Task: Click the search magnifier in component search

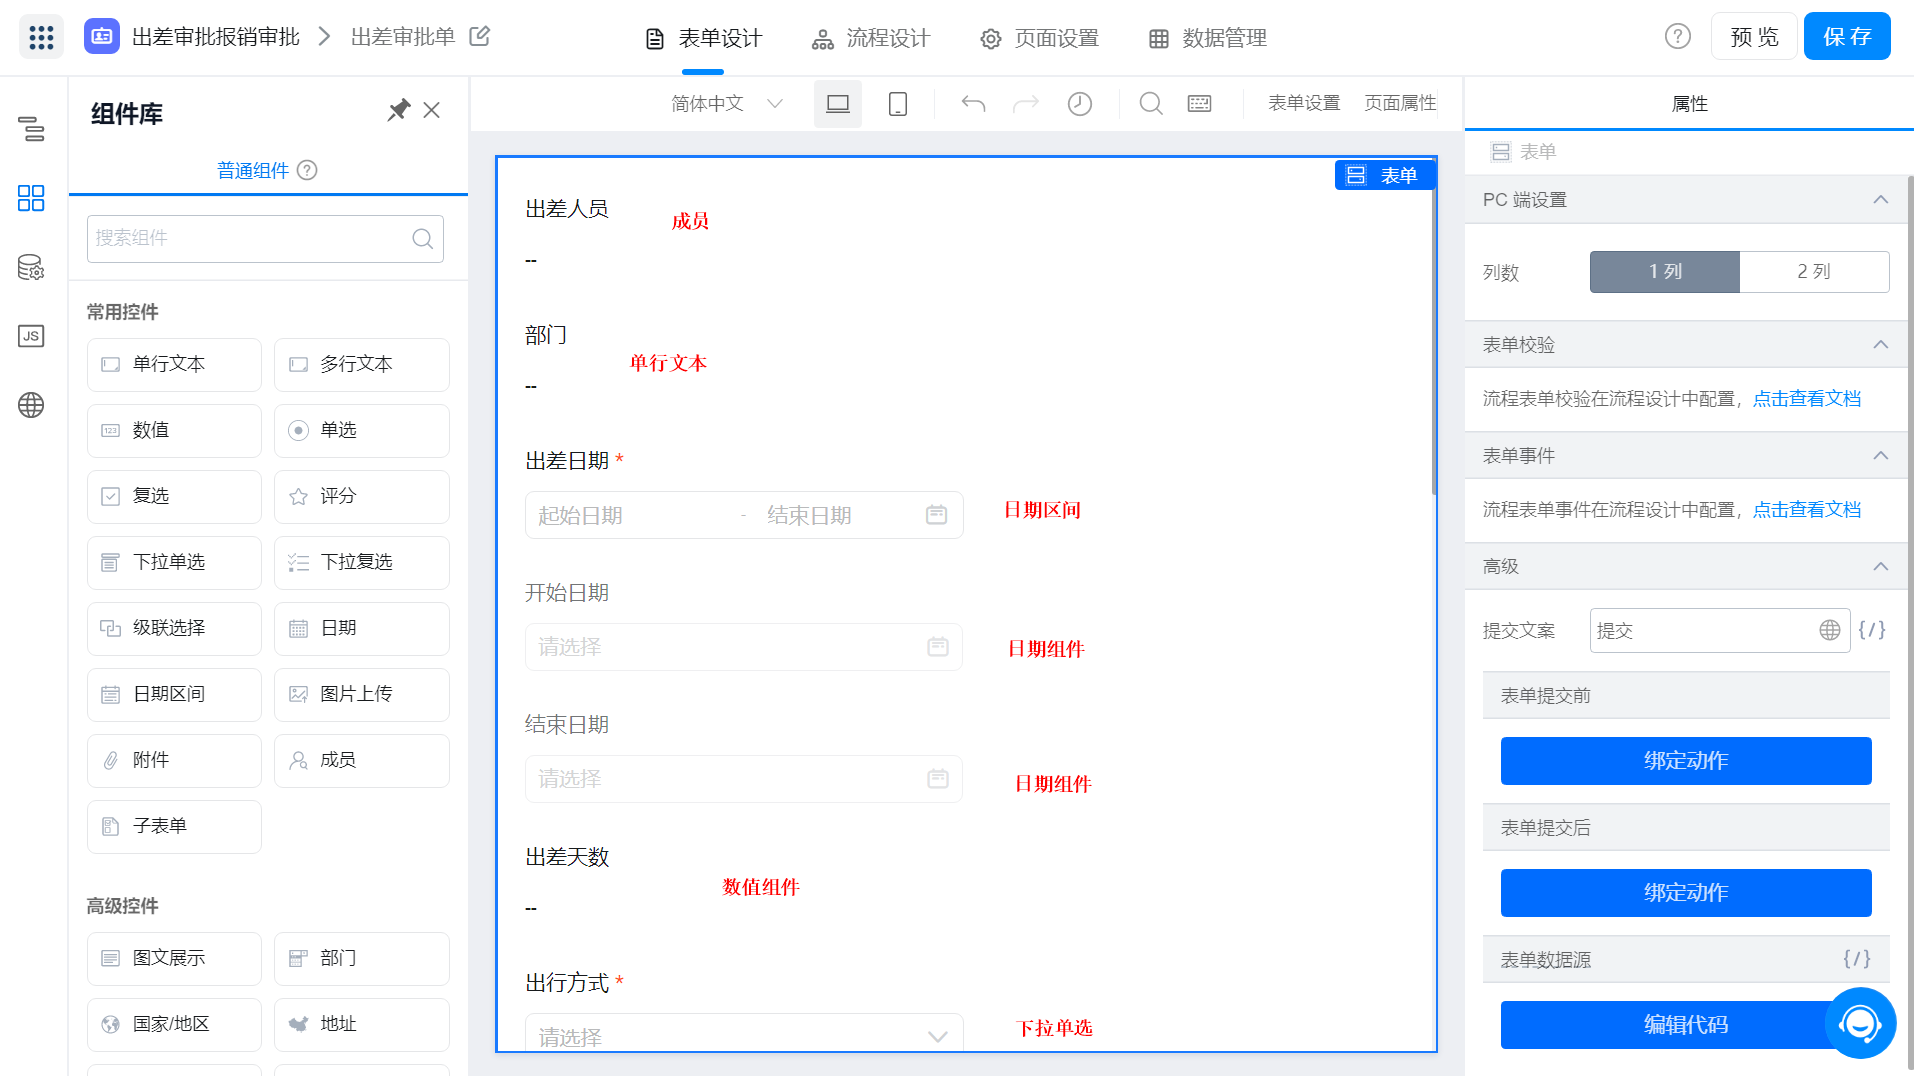Action: tap(423, 238)
